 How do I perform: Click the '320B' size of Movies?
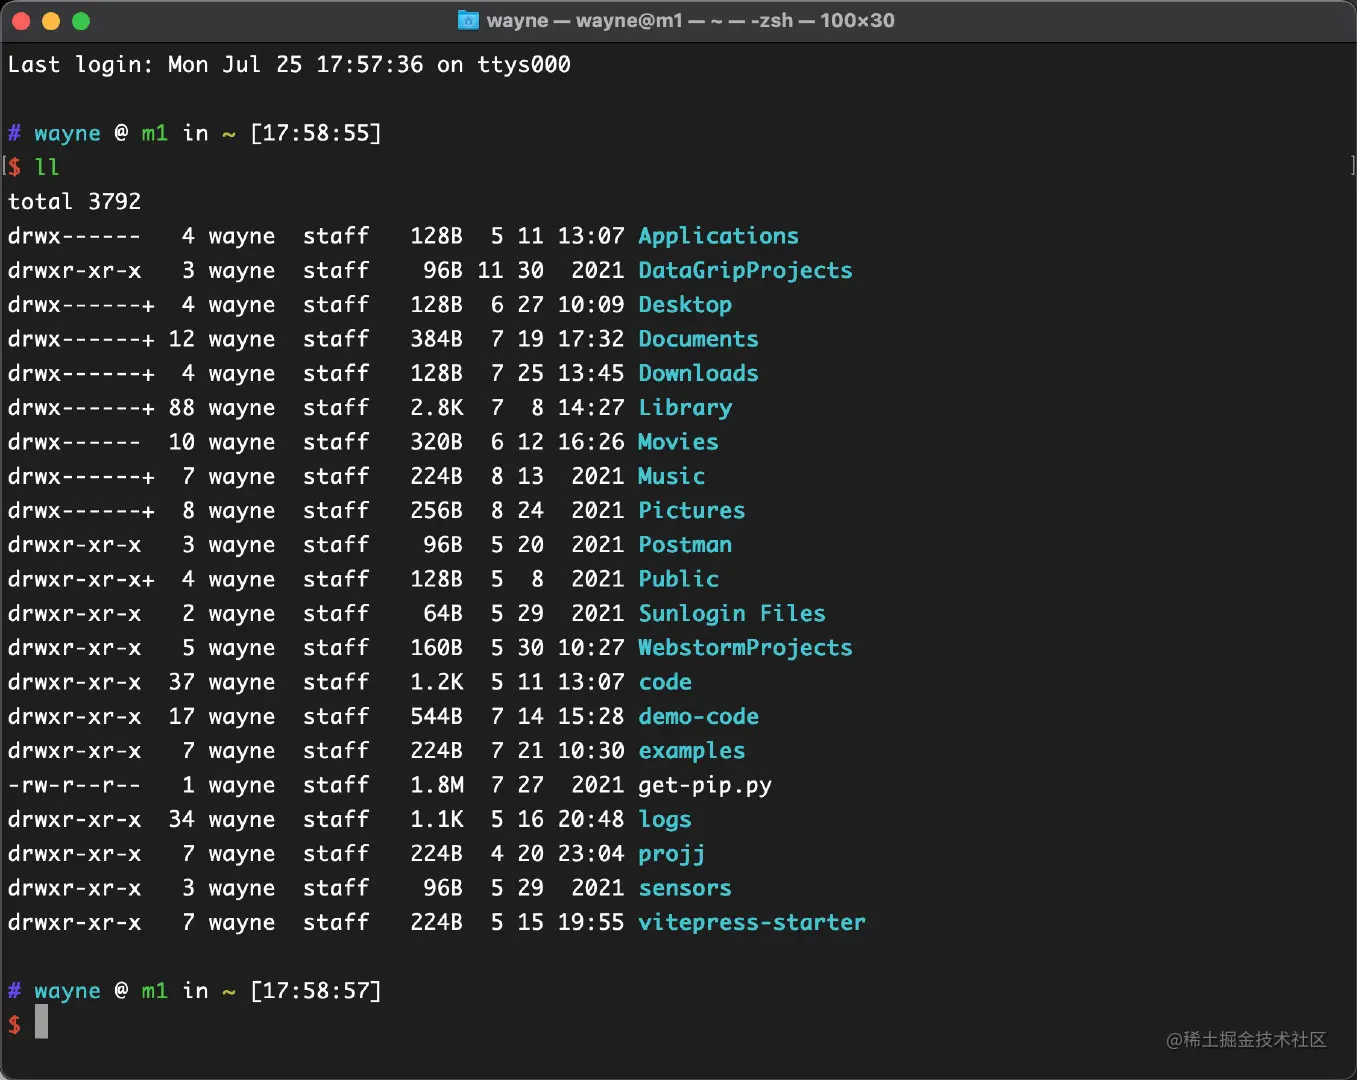point(436,442)
